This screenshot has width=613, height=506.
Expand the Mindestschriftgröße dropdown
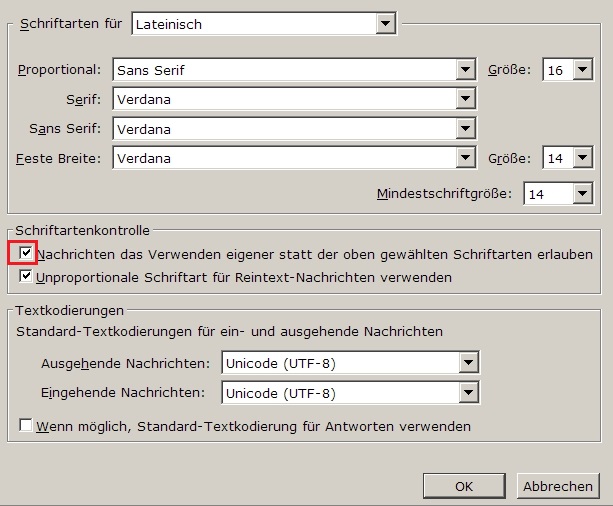583,194
